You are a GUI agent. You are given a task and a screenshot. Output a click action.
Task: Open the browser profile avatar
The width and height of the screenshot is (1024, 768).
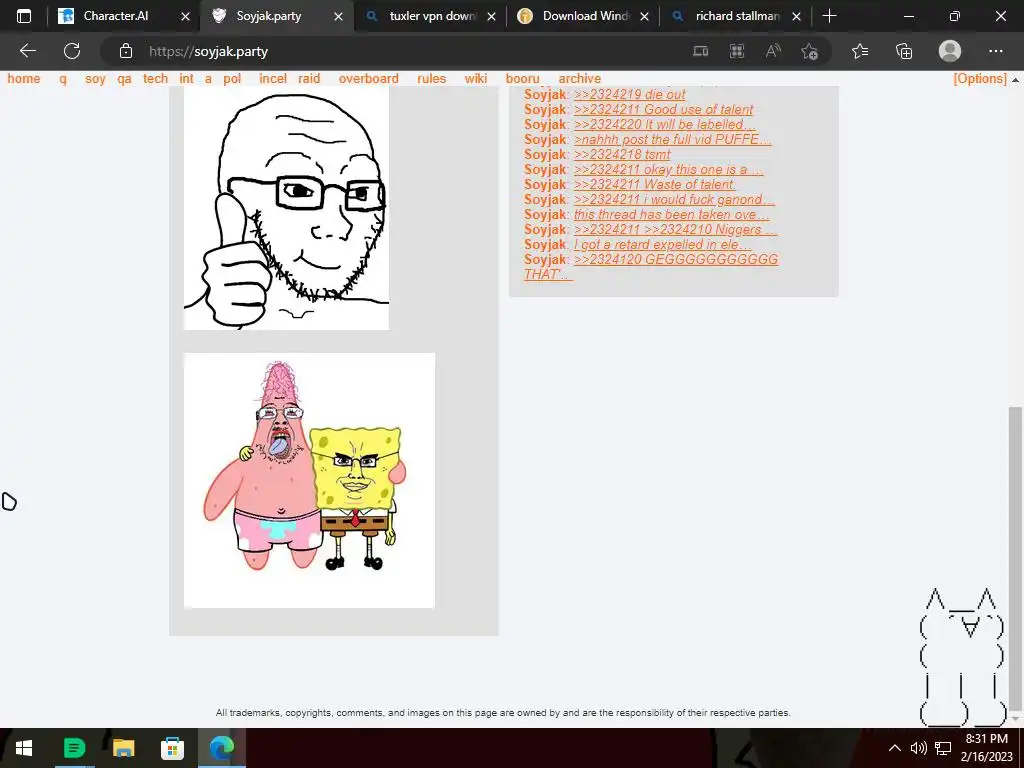tap(950, 51)
